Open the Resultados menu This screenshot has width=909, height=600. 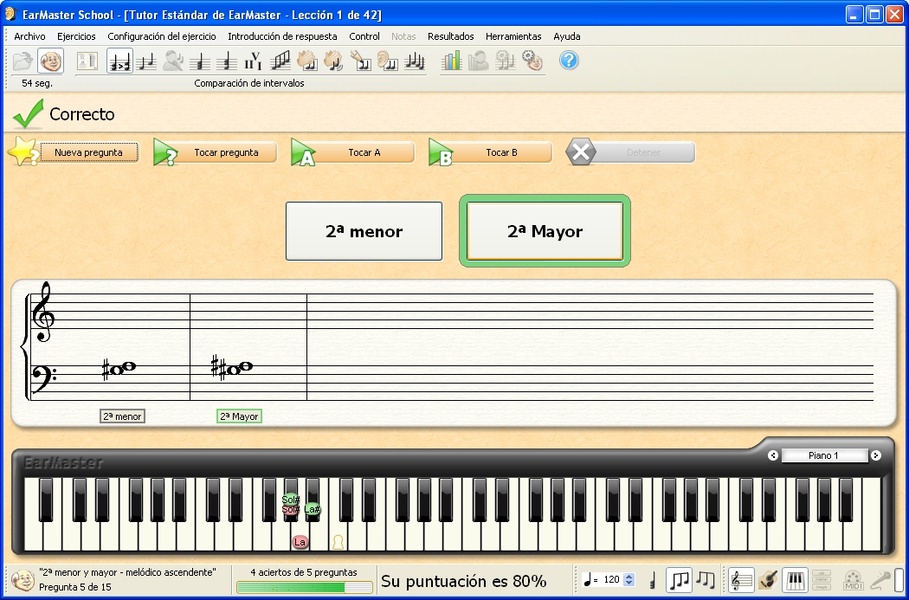pos(450,37)
